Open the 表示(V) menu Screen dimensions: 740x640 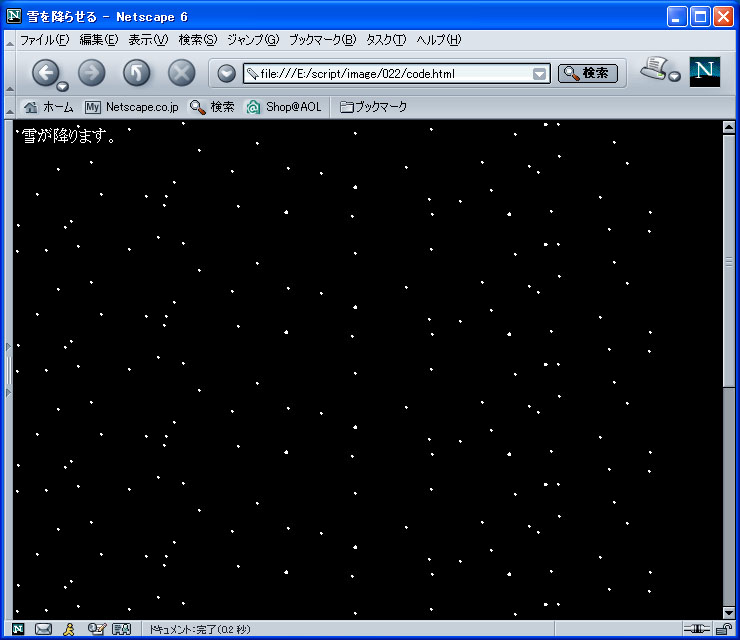point(148,40)
